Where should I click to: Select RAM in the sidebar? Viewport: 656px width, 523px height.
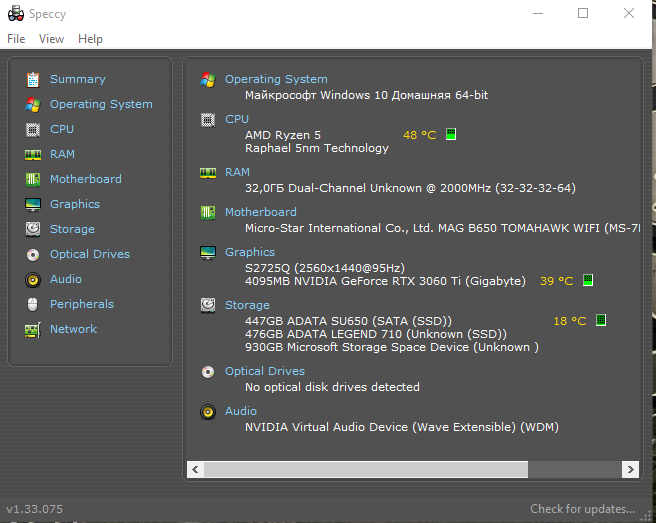tap(62, 154)
